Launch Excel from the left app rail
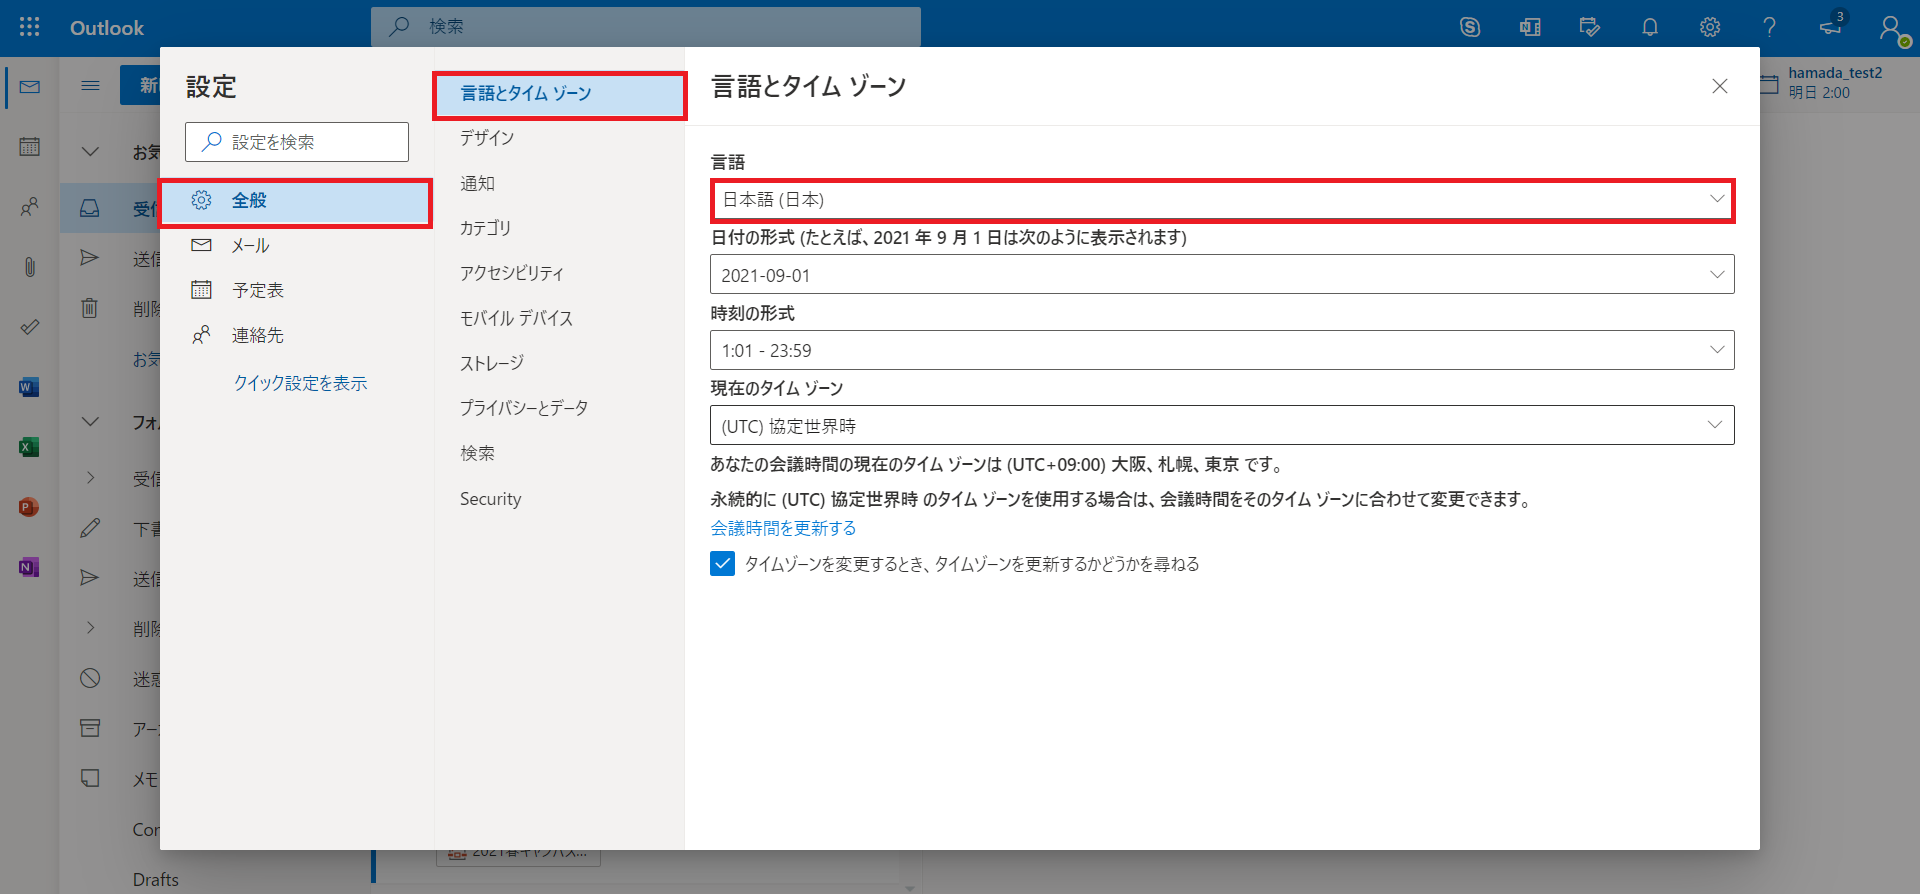Viewport: 1920px width, 894px height. point(29,447)
